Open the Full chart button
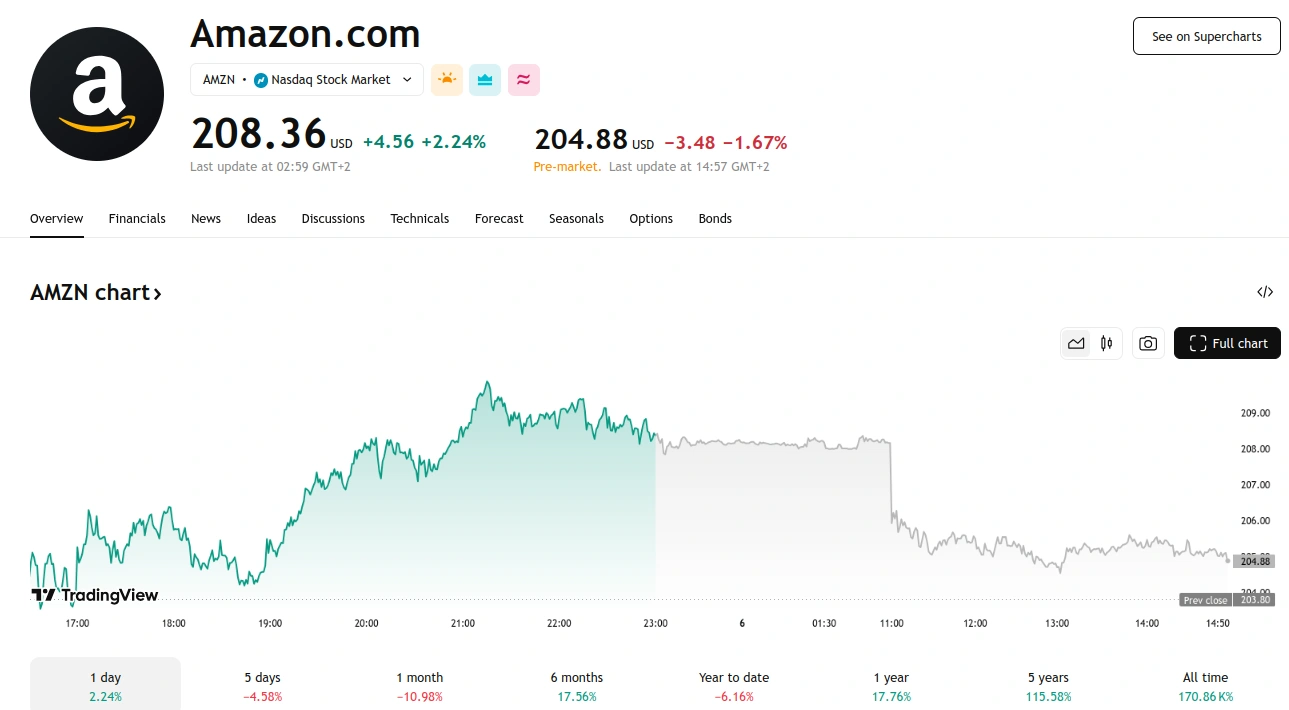Image resolution: width=1289 pixels, height=710 pixels. pos(1227,343)
